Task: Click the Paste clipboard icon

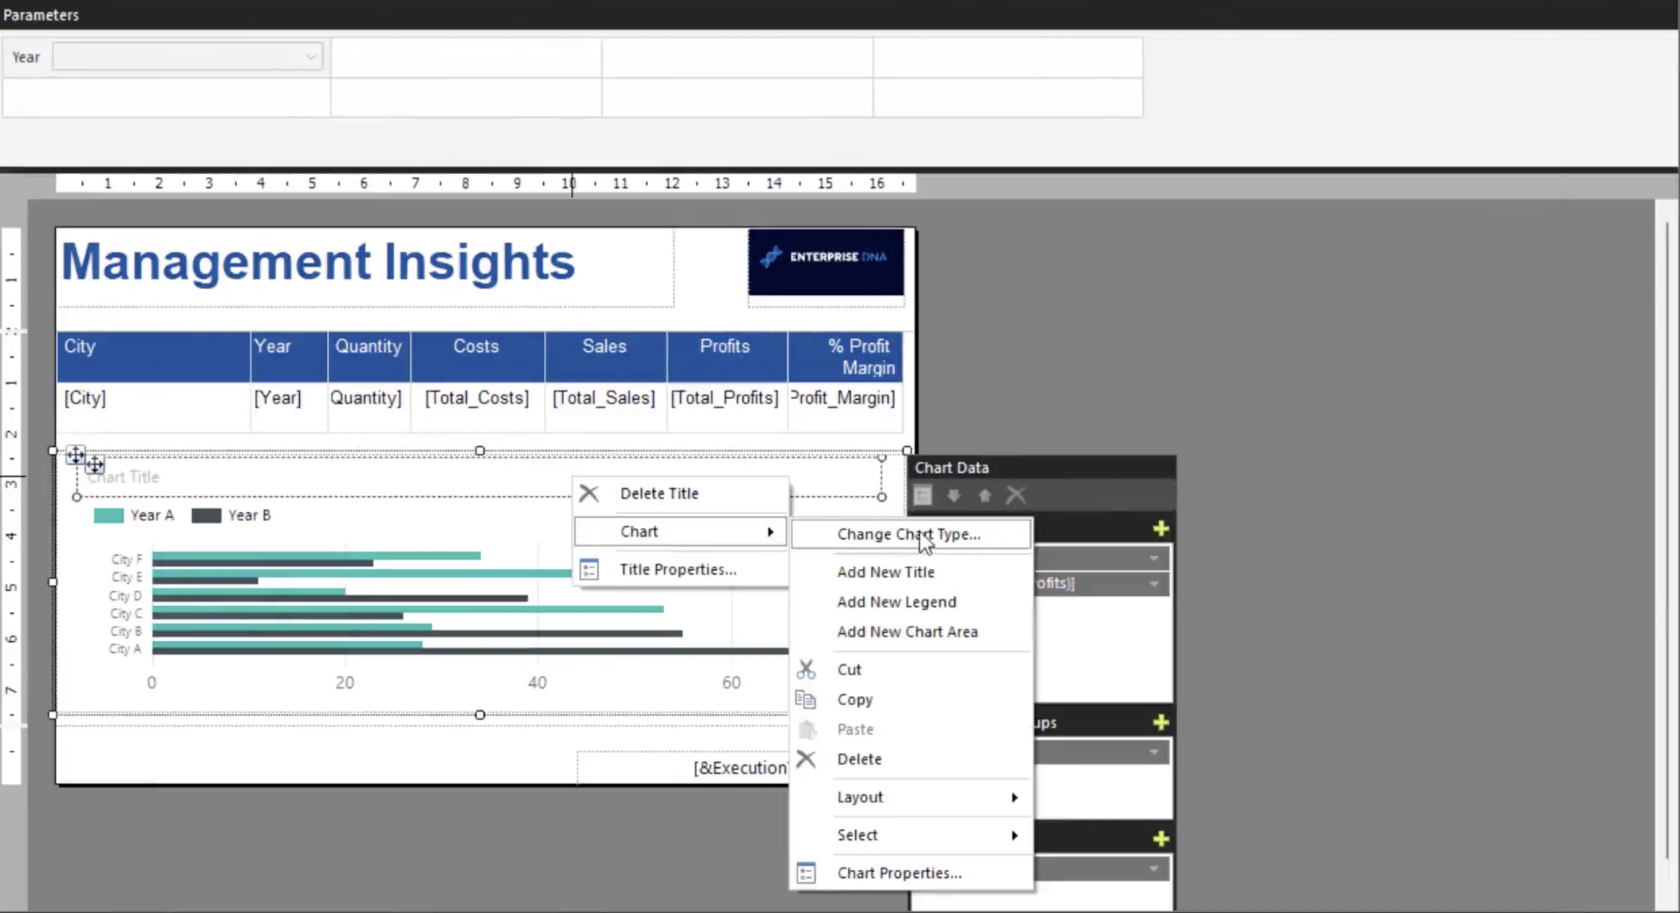Action: (x=807, y=729)
